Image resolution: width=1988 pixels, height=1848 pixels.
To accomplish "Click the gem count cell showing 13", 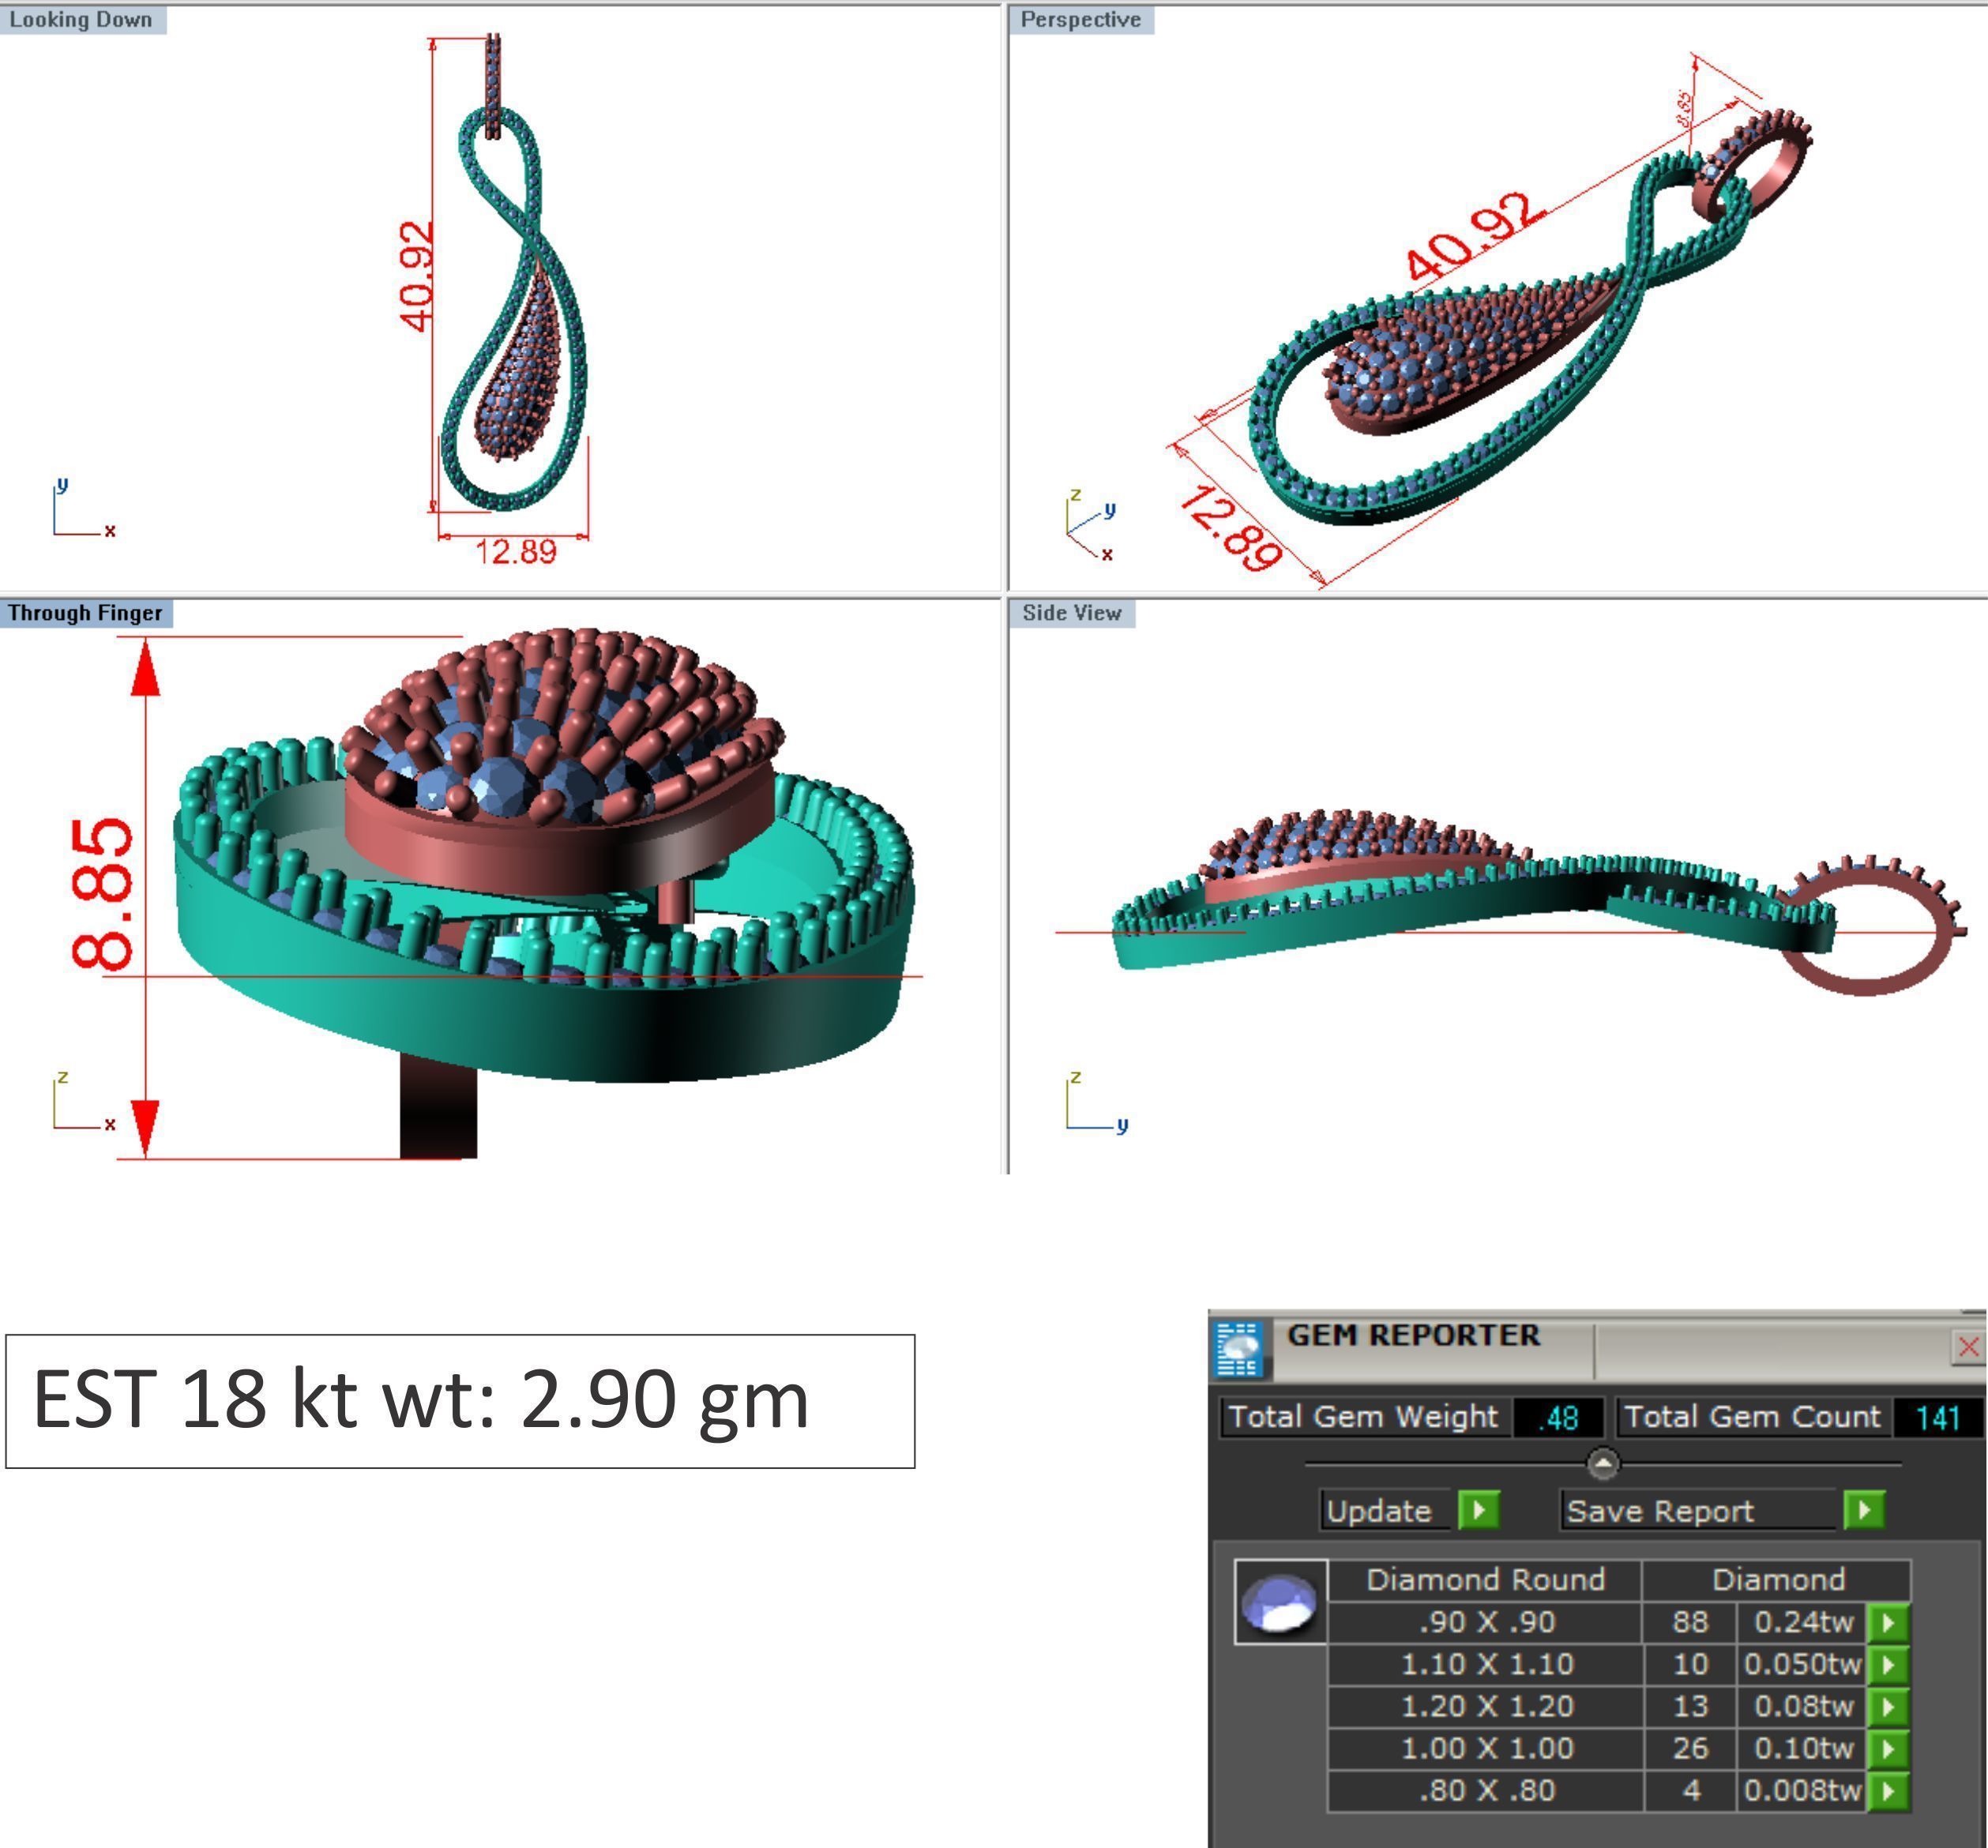I will pyautogui.click(x=1690, y=1706).
